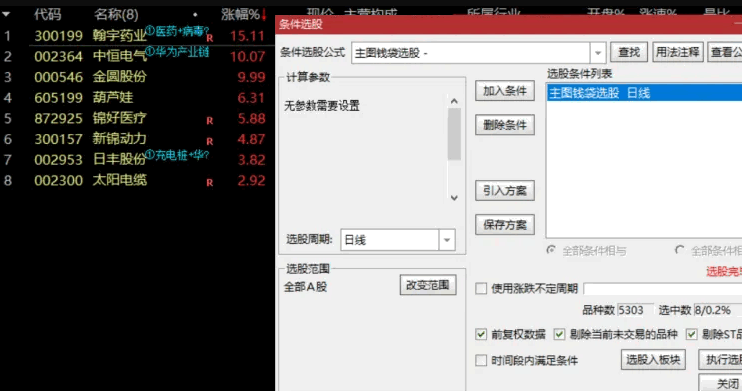Click the 加入条件 button
This screenshot has height=391, width=742.
pos(505,91)
